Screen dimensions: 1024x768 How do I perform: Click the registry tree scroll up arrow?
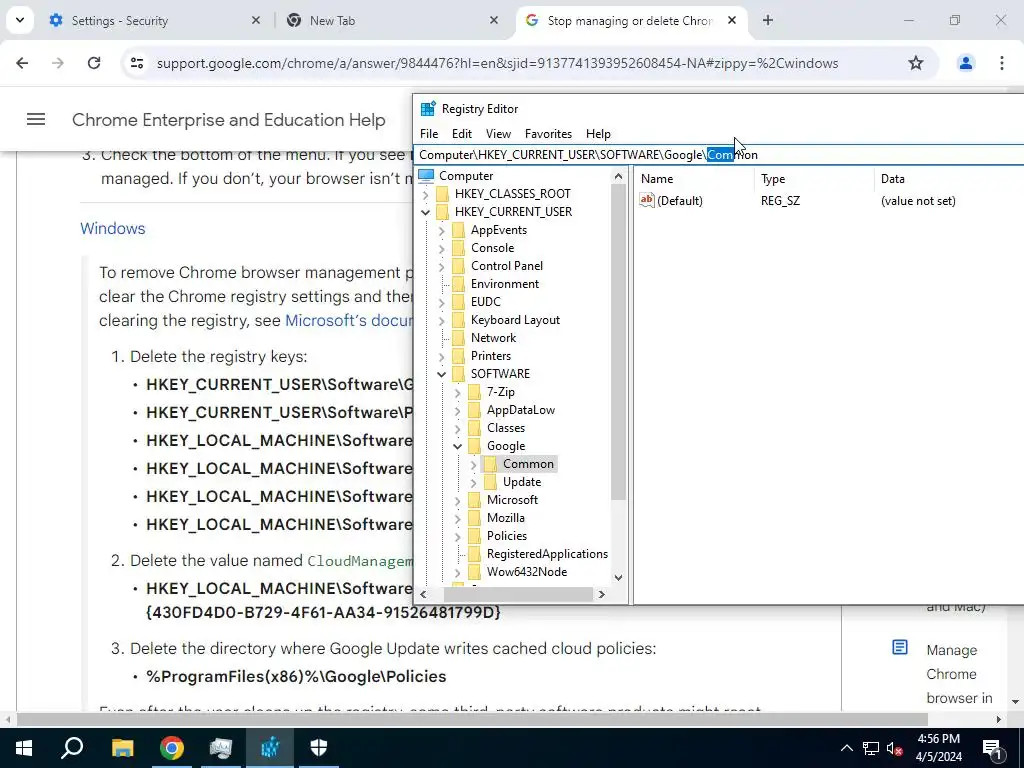[618, 176]
